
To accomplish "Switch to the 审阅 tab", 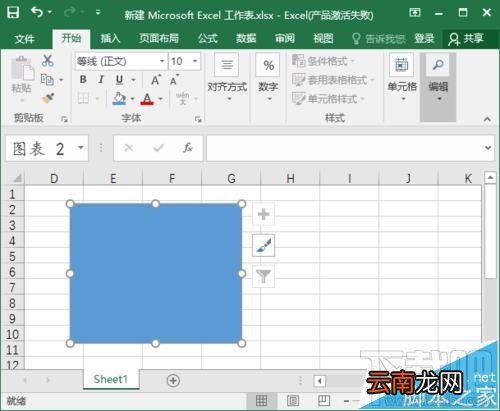I will click(x=285, y=38).
